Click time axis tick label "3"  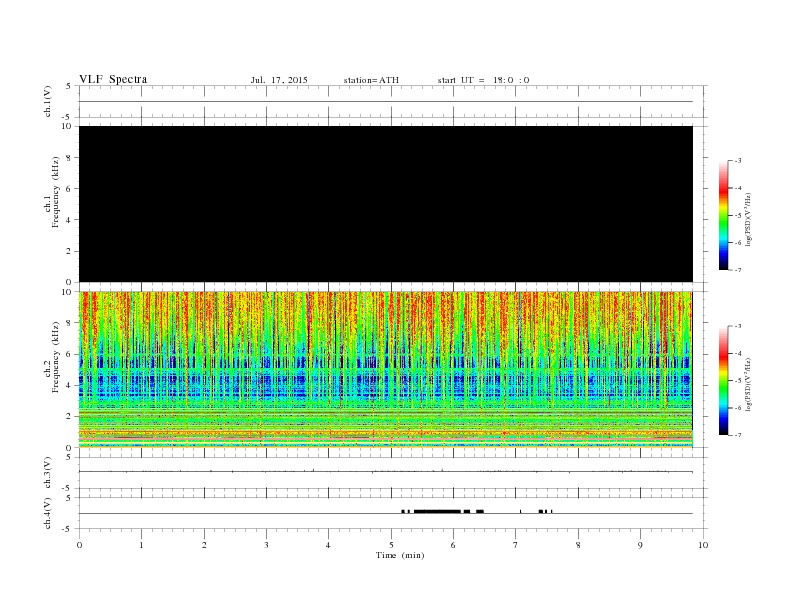pos(266,545)
